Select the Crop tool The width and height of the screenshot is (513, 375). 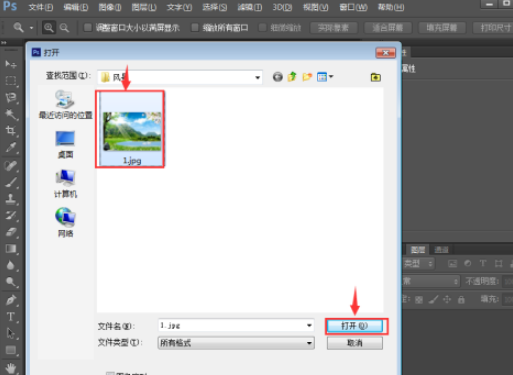[11, 131]
